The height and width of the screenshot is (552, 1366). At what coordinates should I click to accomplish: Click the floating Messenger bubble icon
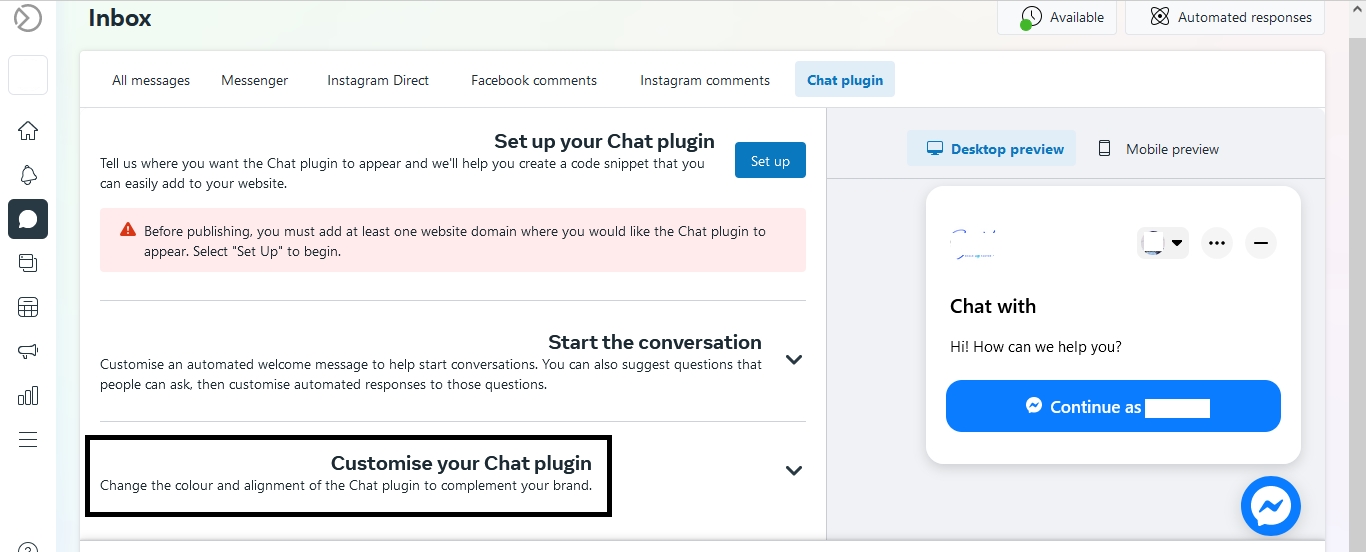[1270, 506]
